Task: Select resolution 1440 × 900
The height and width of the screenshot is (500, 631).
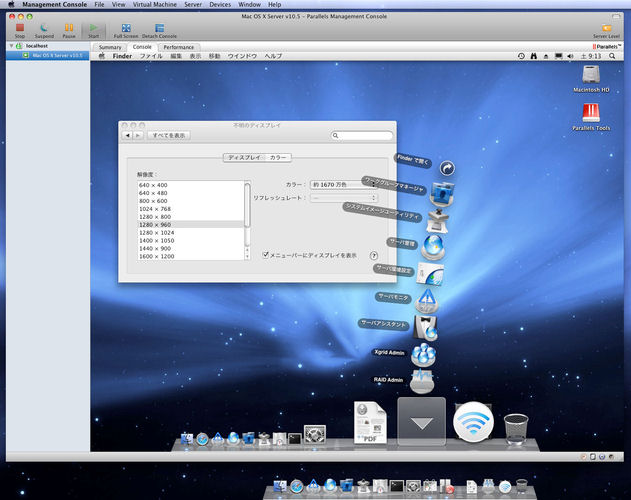Action: tap(190, 248)
